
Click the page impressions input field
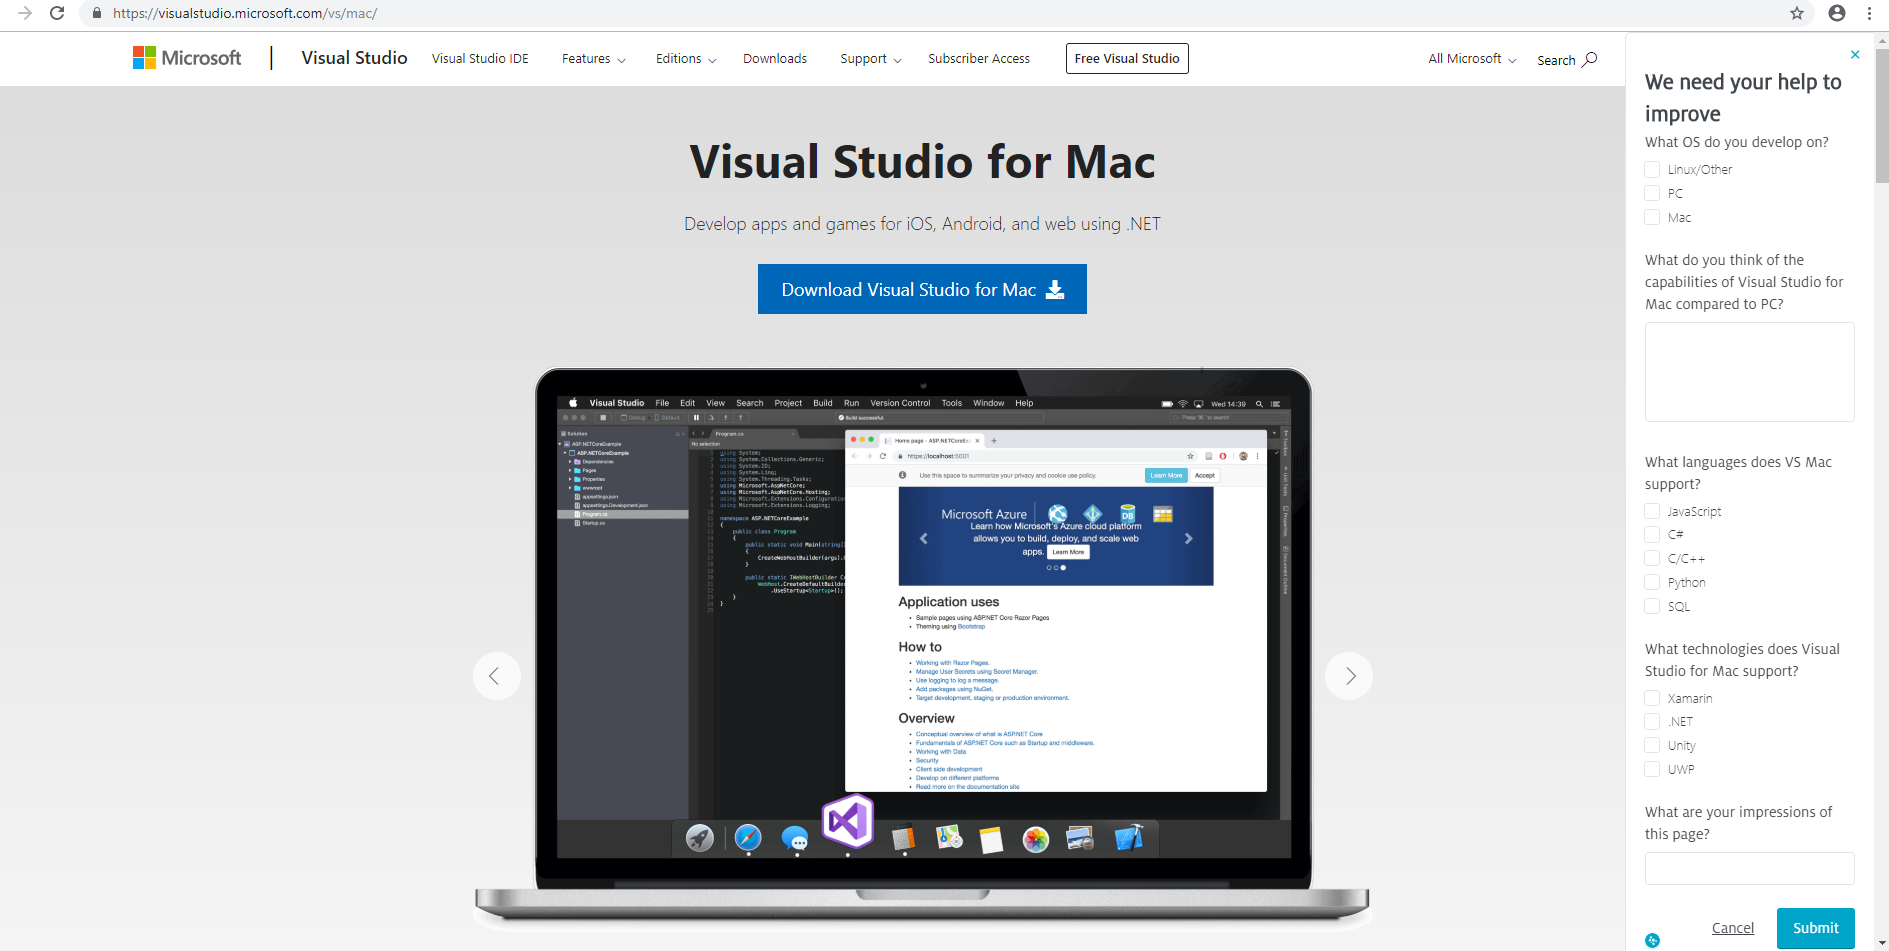click(x=1749, y=869)
